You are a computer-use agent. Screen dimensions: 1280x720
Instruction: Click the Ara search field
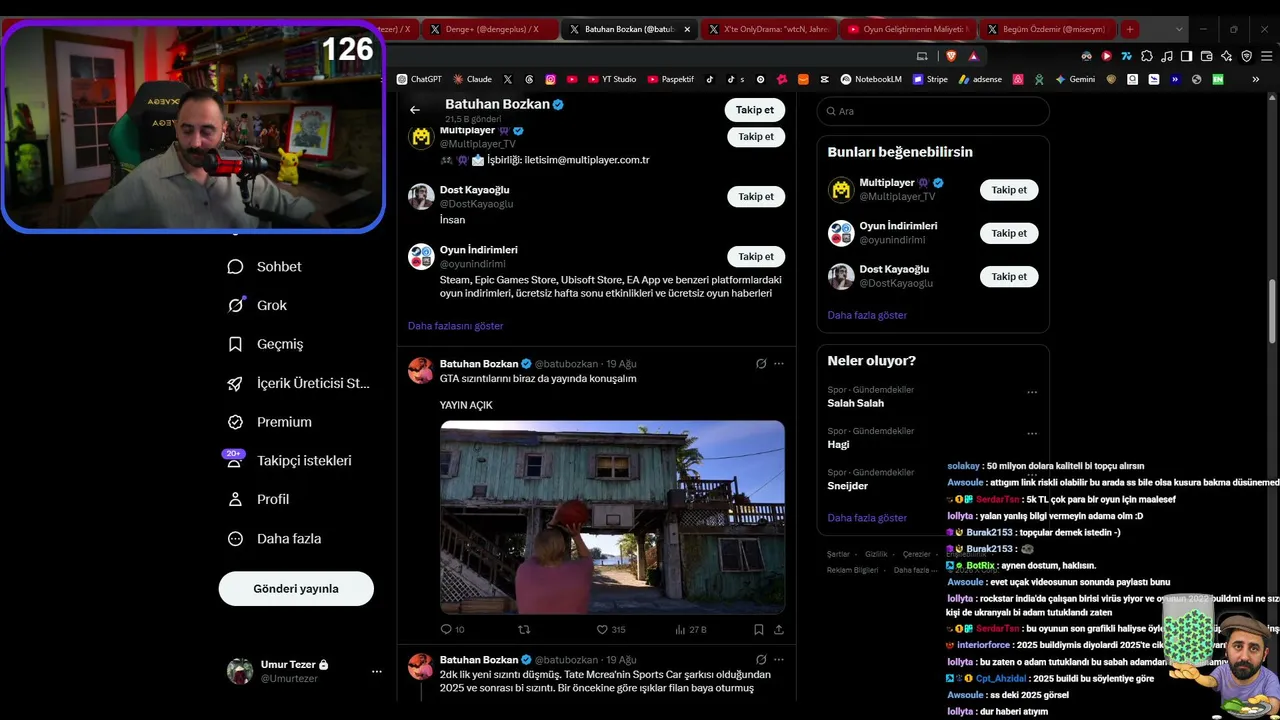pos(933,111)
